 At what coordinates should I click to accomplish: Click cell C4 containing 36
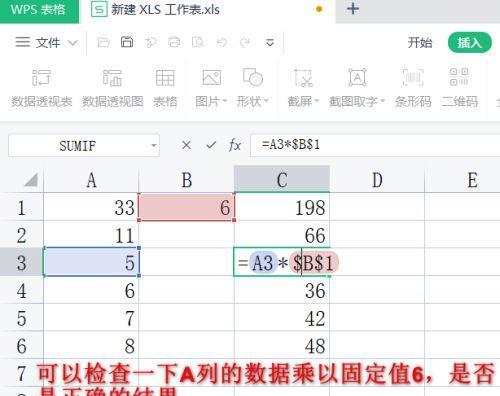[282, 290]
